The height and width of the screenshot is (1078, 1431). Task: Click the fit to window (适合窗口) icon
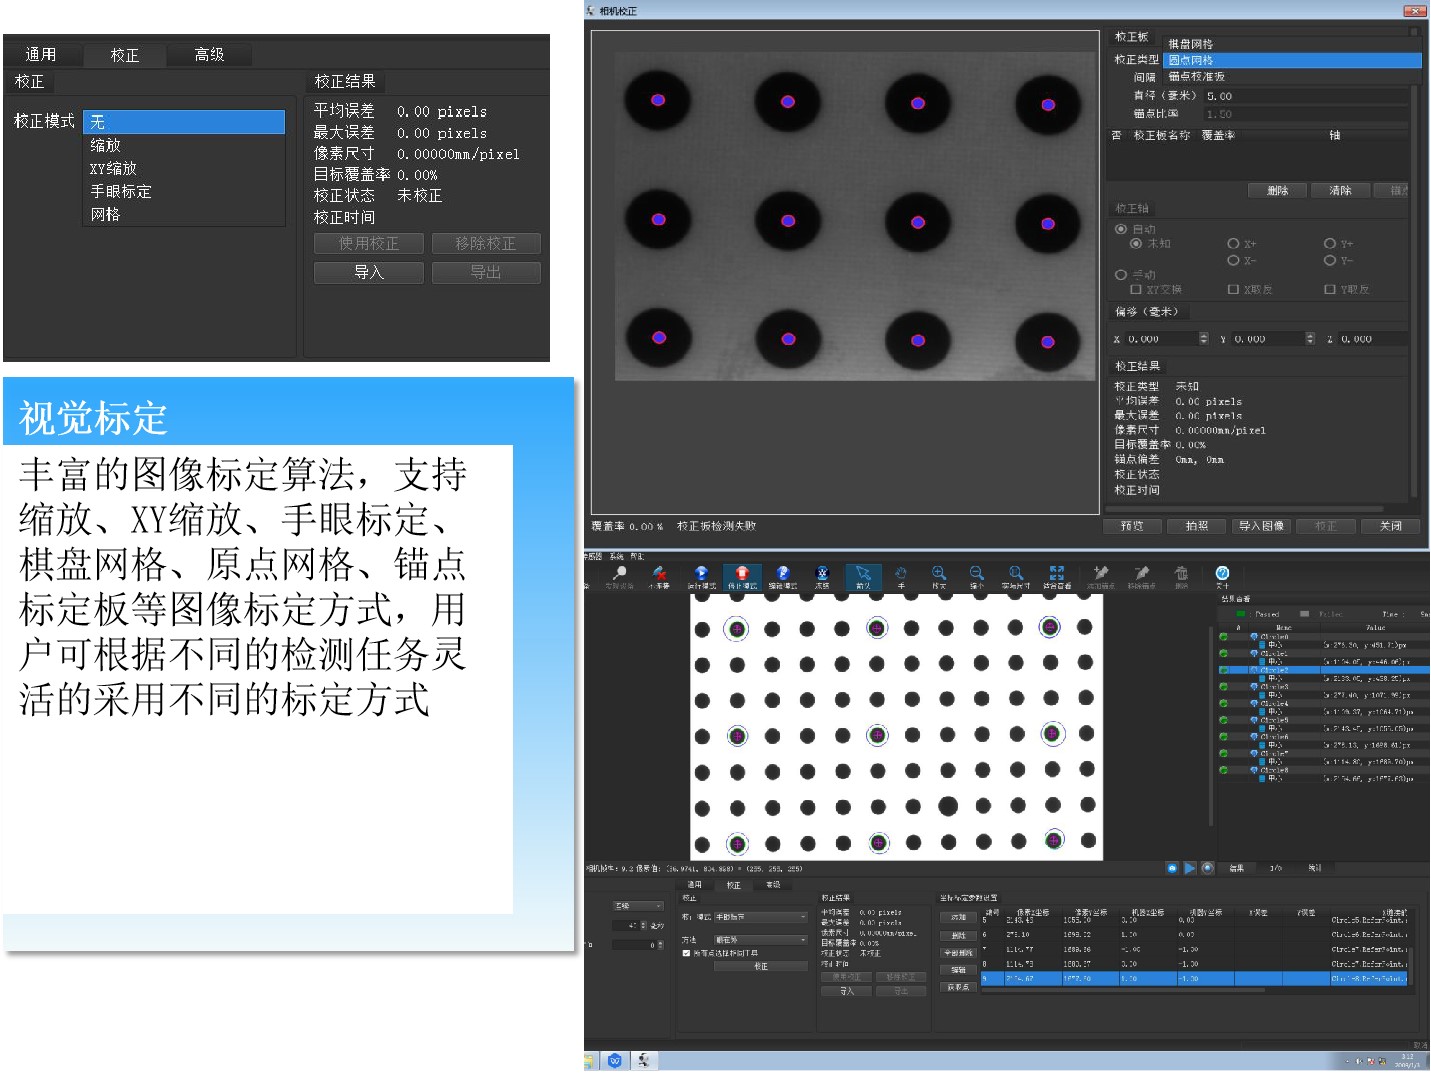point(1057,576)
